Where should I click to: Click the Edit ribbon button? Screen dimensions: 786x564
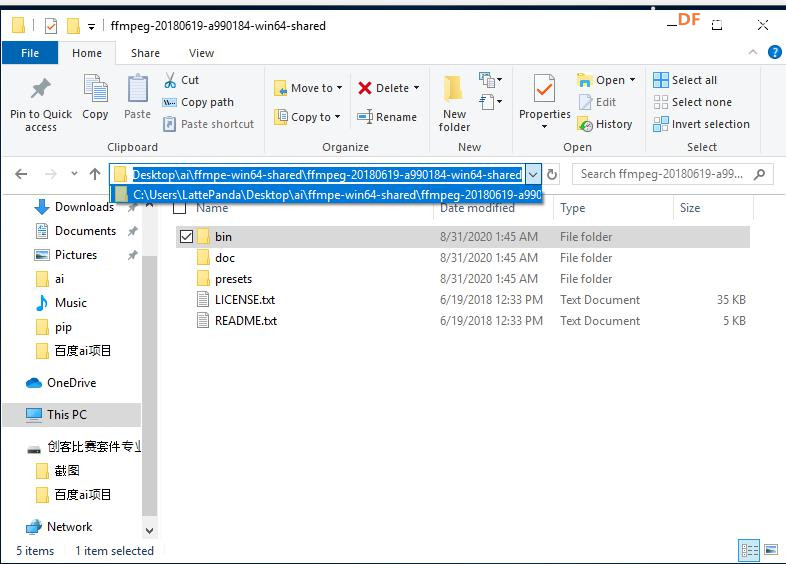point(598,102)
